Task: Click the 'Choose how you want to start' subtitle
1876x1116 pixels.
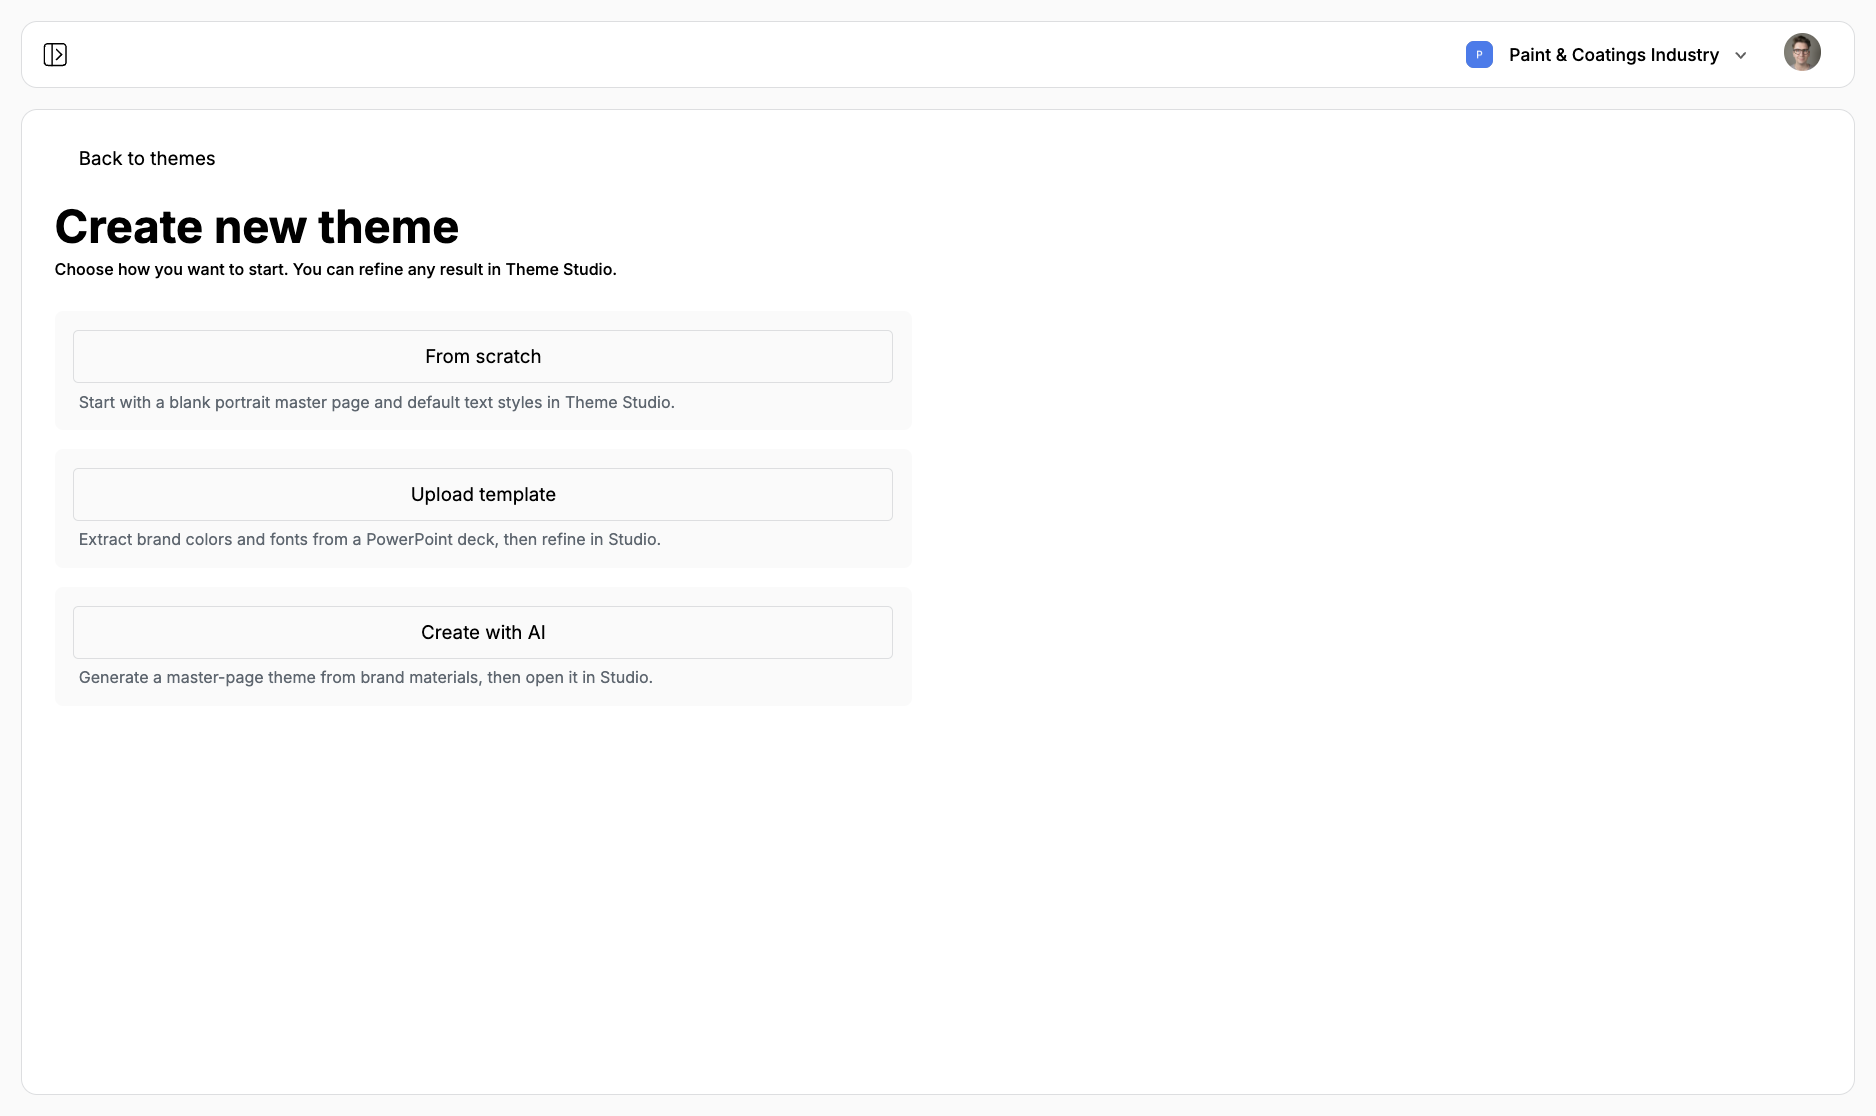Action: [x=336, y=269]
